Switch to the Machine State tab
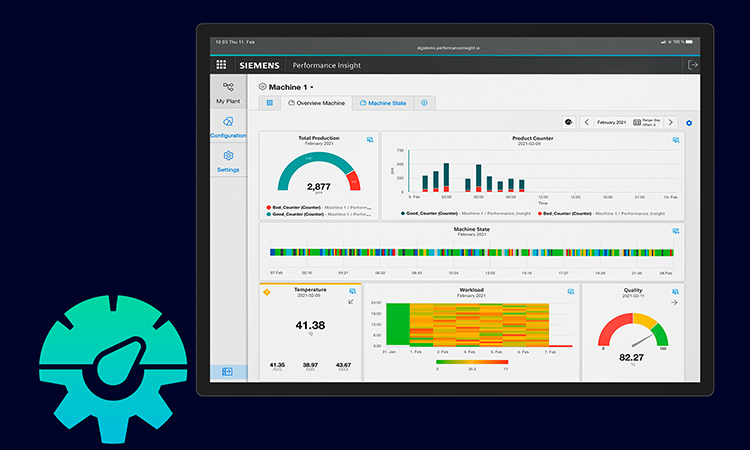The height and width of the screenshot is (450, 750). pyautogui.click(x=383, y=103)
